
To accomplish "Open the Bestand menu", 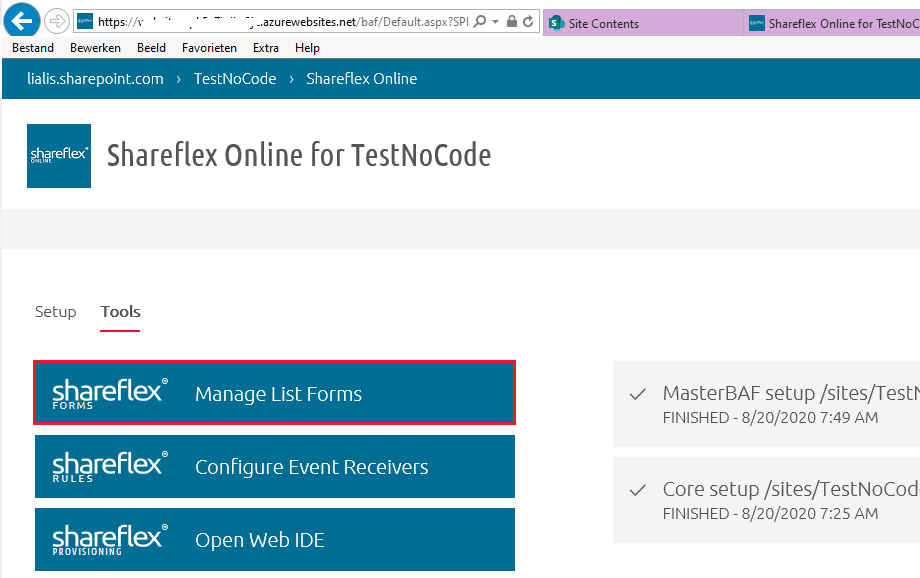I will coord(33,48).
